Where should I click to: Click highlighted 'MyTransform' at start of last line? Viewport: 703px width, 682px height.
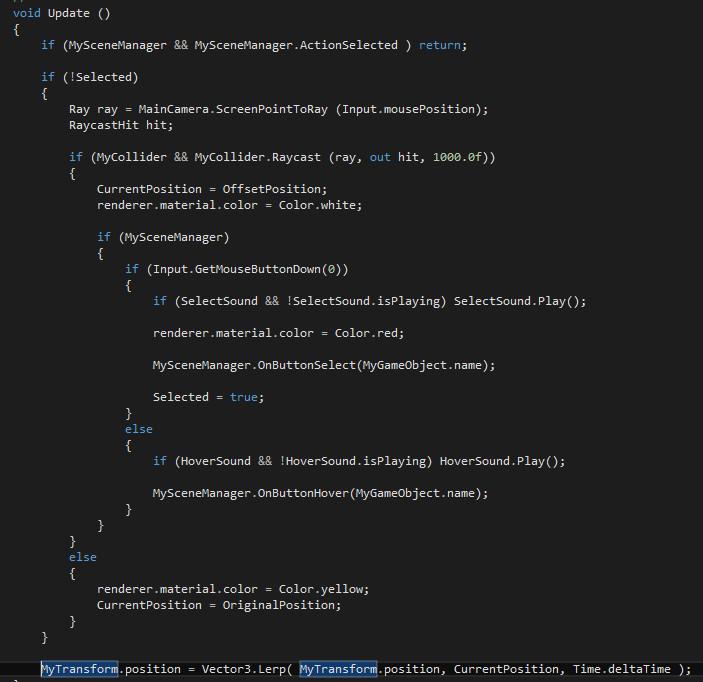point(79,669)
